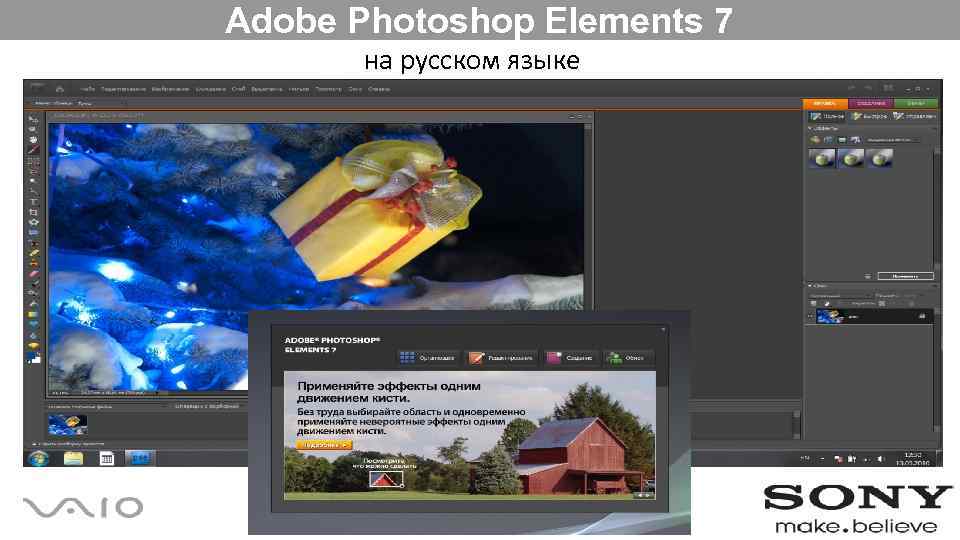This screenshot has width=960, height=540.
Task: Close the welcome screen dialog
Action: coord(663,329)
